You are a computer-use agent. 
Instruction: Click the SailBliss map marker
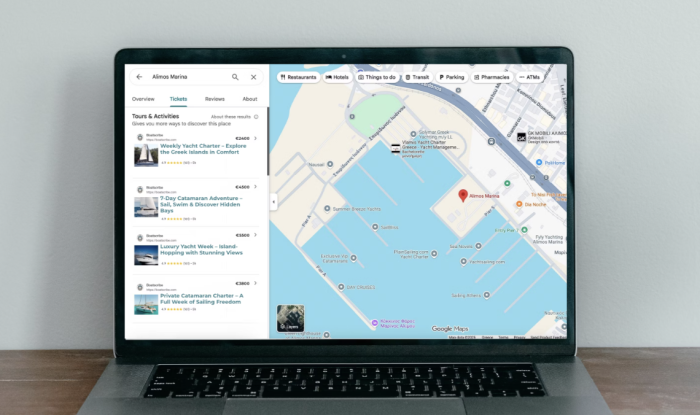(x=375, y=227)
